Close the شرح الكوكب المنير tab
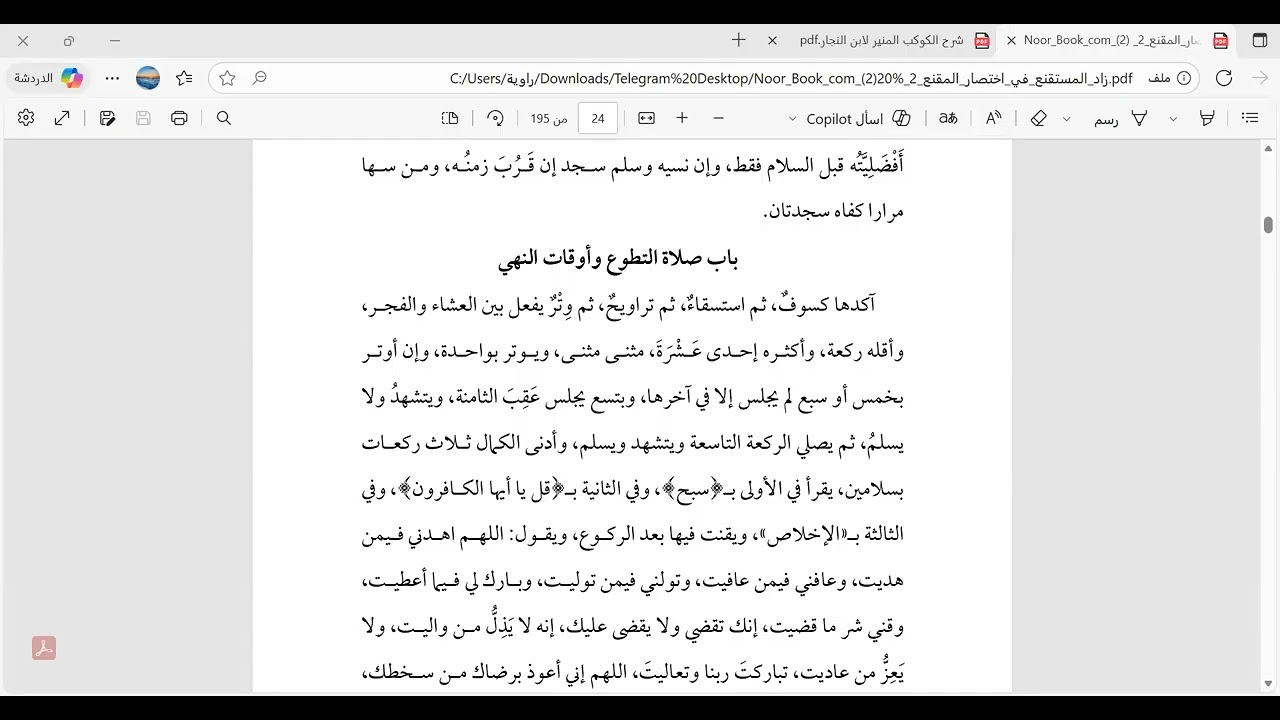 [x=772, y=41]
